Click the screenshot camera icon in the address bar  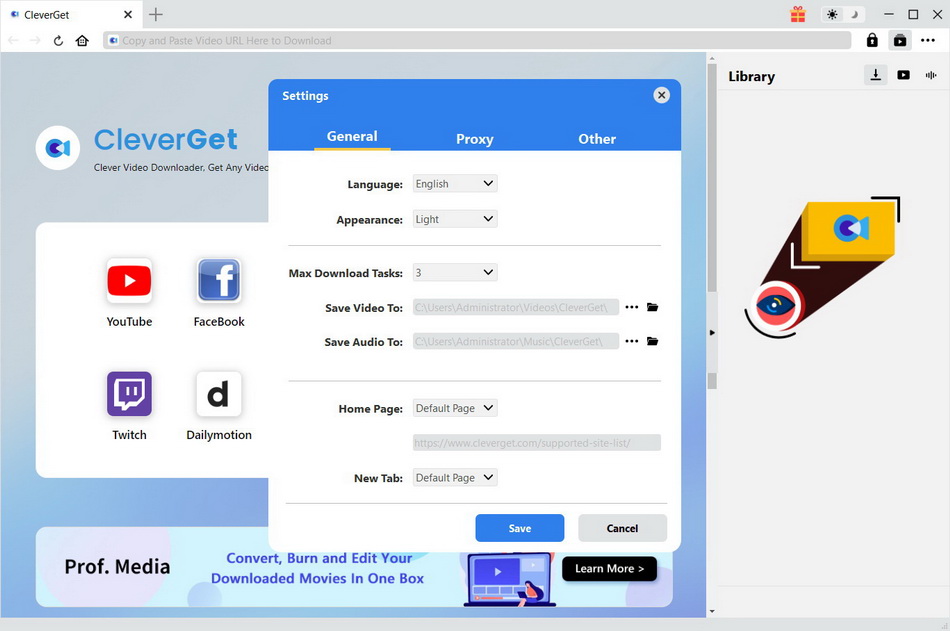click(x=899, y=40)
